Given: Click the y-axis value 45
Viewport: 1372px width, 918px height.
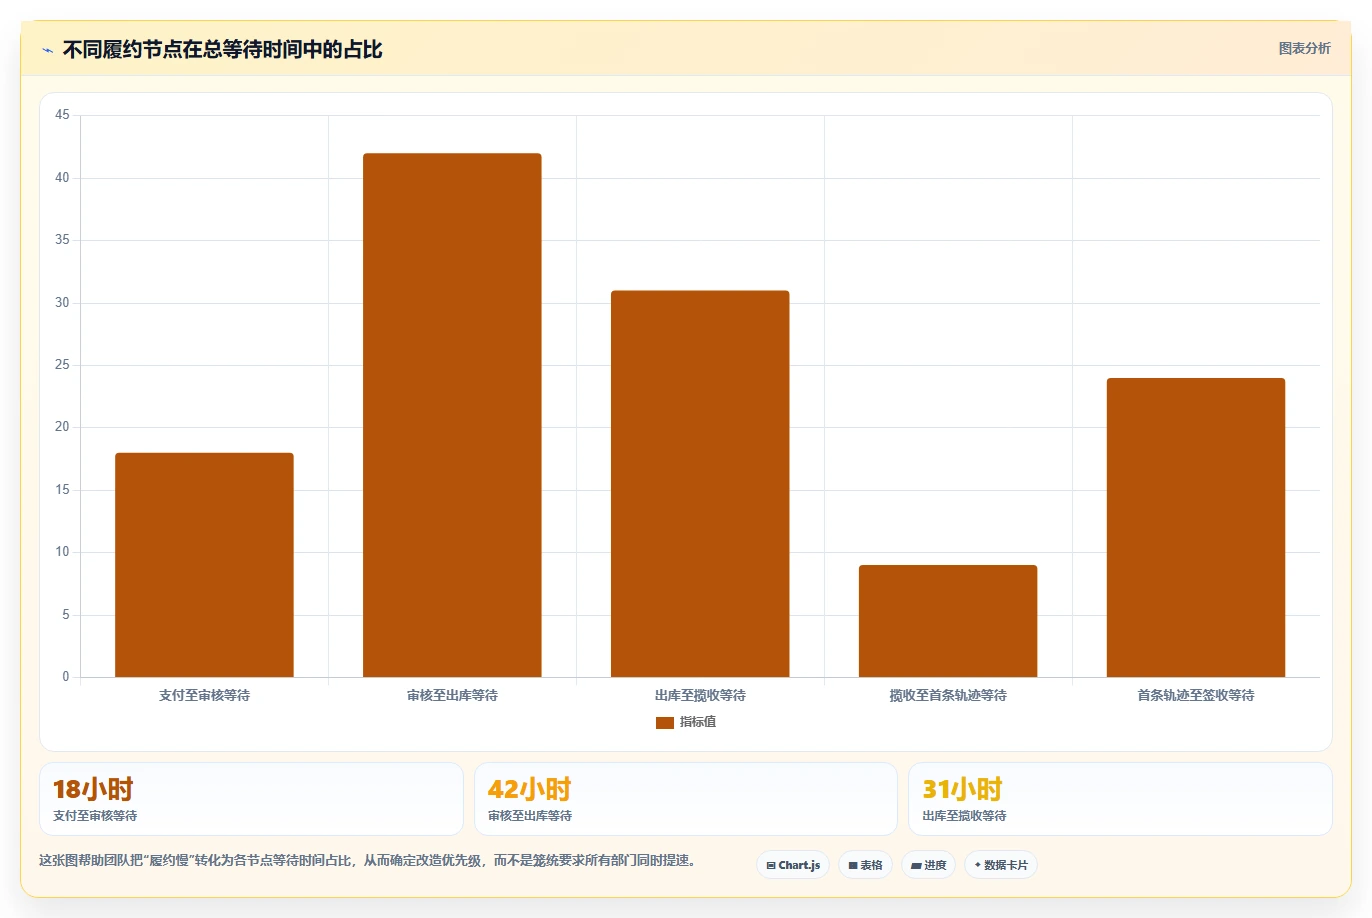Looking at the screenshot, I should click(x=62, y=115).
